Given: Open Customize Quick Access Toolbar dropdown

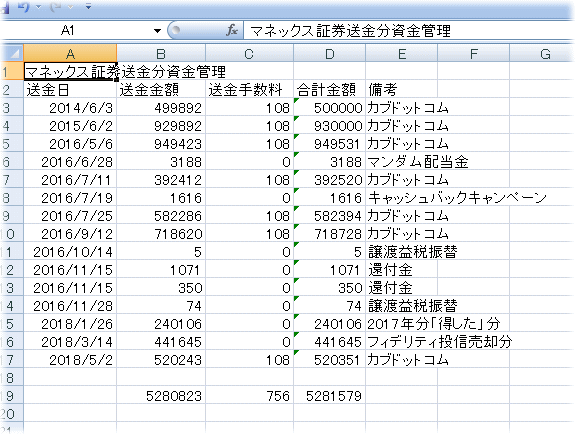Looking at the screenshot, I should tap(88, 7).
